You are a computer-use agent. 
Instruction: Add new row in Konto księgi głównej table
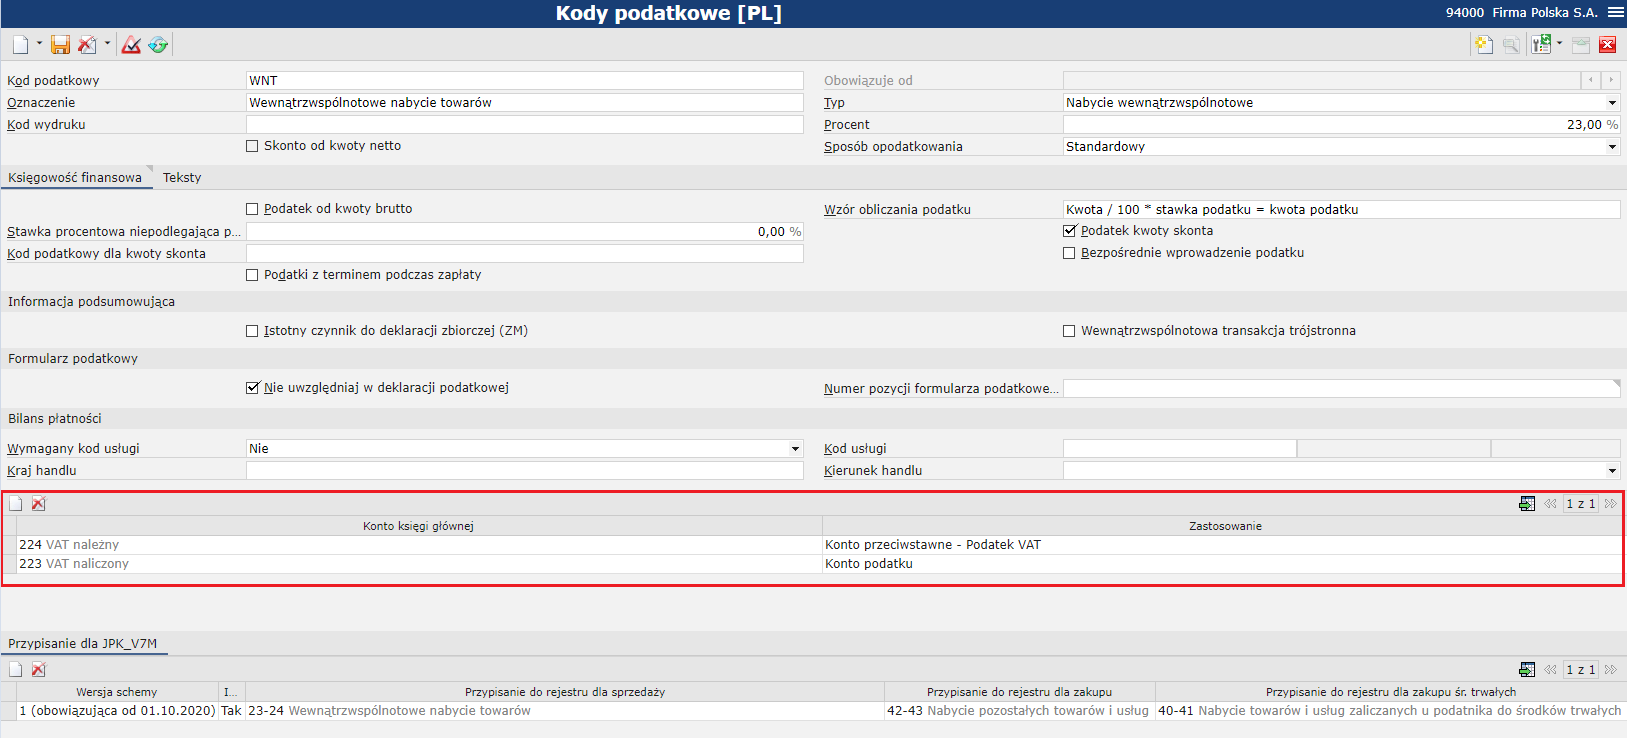[16, 503]
